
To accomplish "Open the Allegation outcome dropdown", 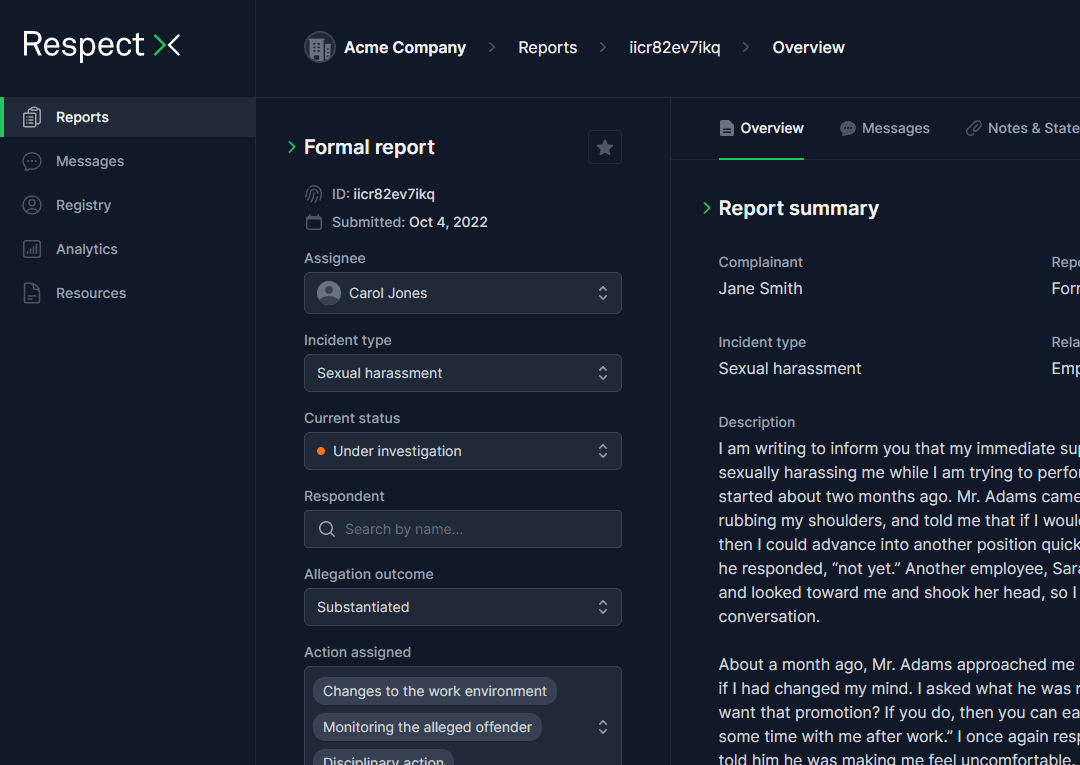I will (462, 607).
